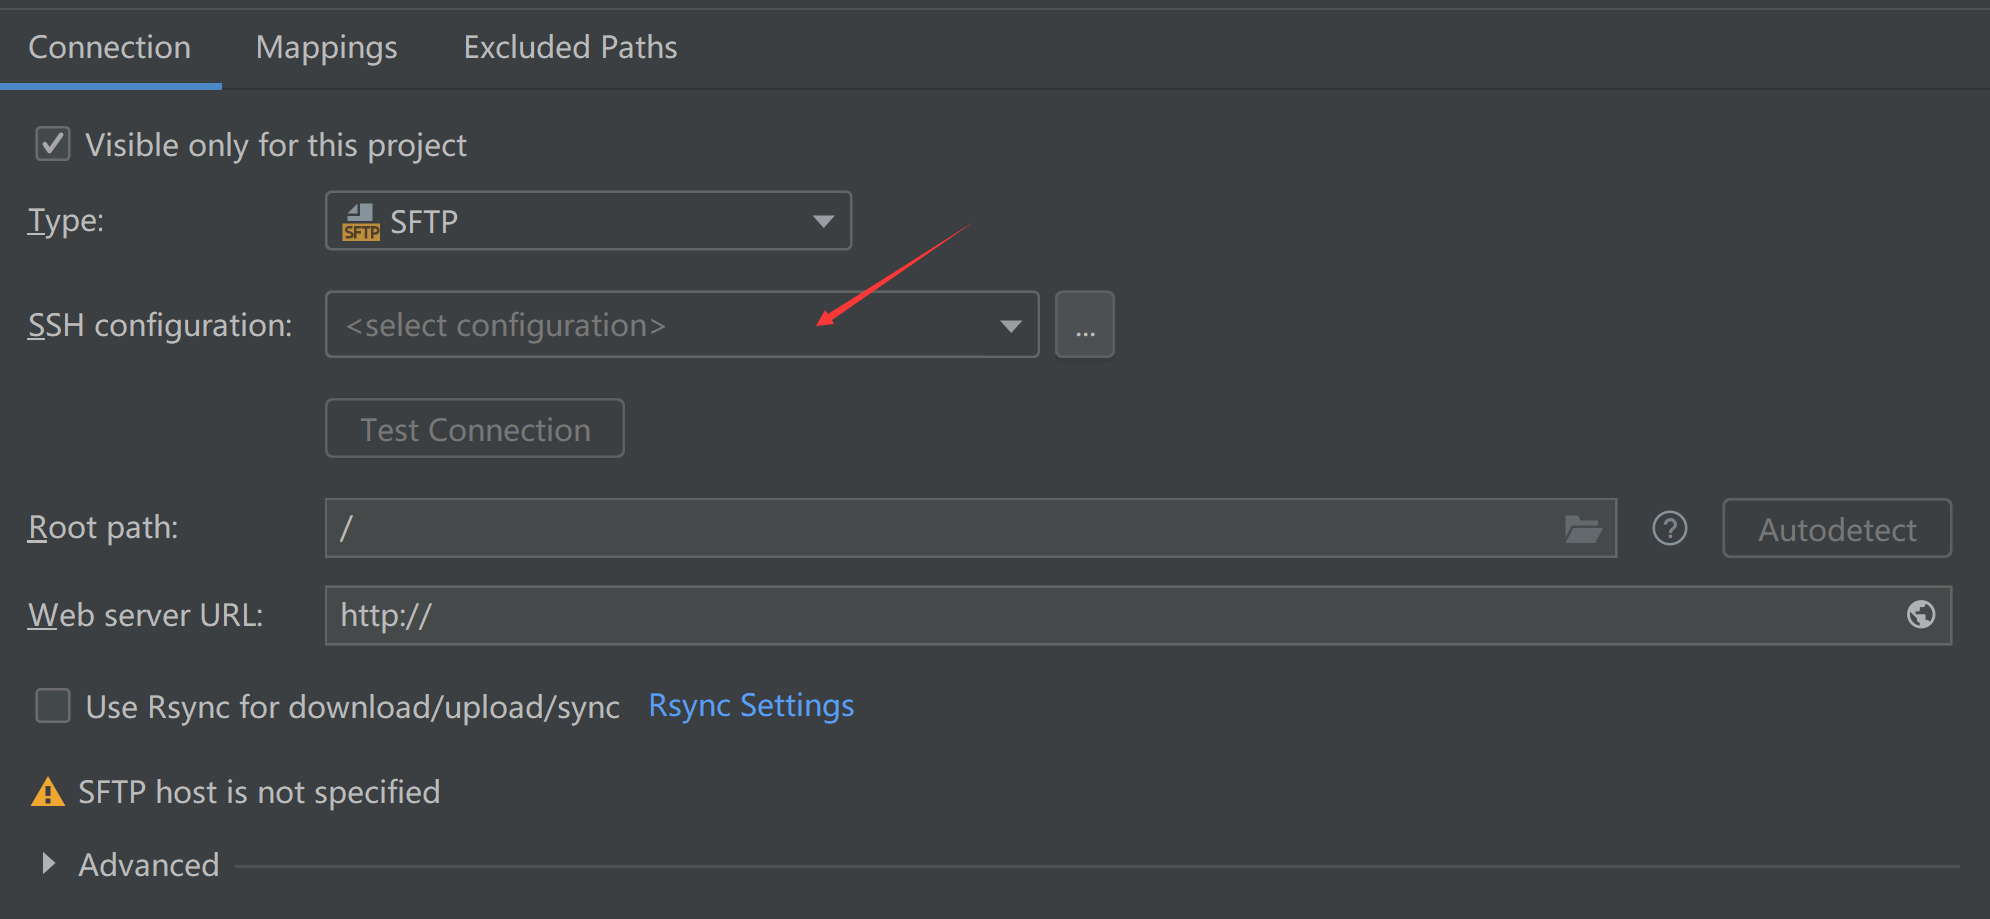Image resolution: width=1990 pixels, height=919 pixels.
Task: Switch to the Mappings tab
Action: click(326, 47)
